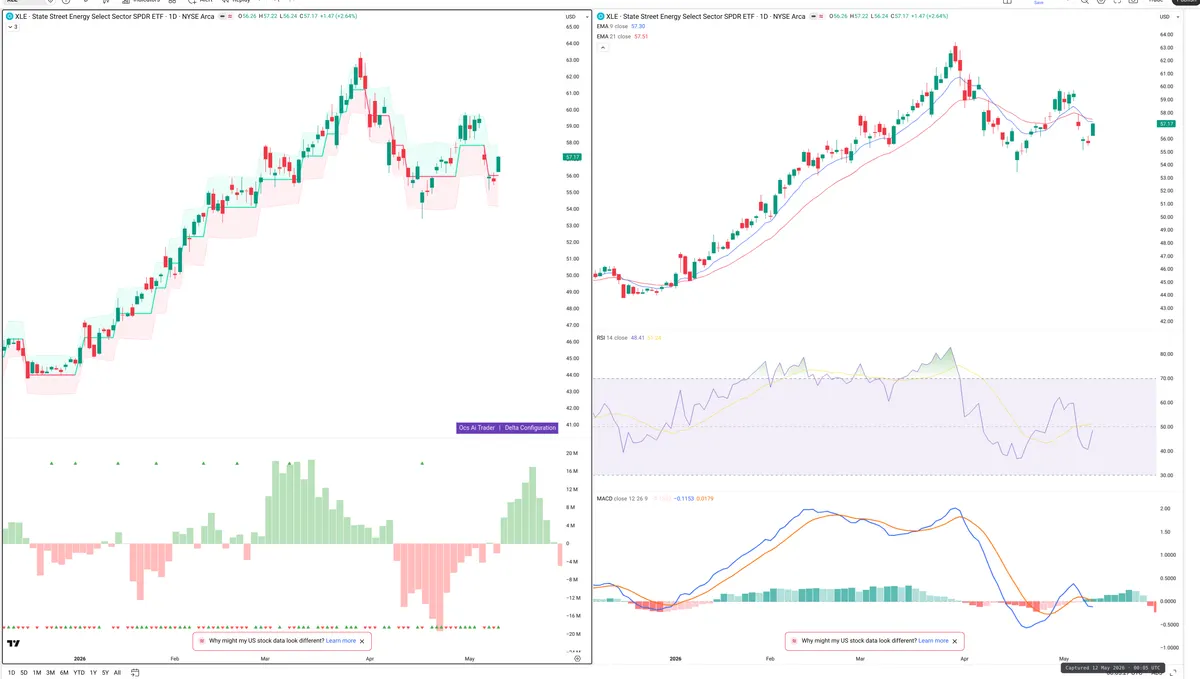Image resolution: width=1200 pixels, height=679 pixels.
Task: Click the market status flag icons in the right chart title
Action: pos(816,17)
